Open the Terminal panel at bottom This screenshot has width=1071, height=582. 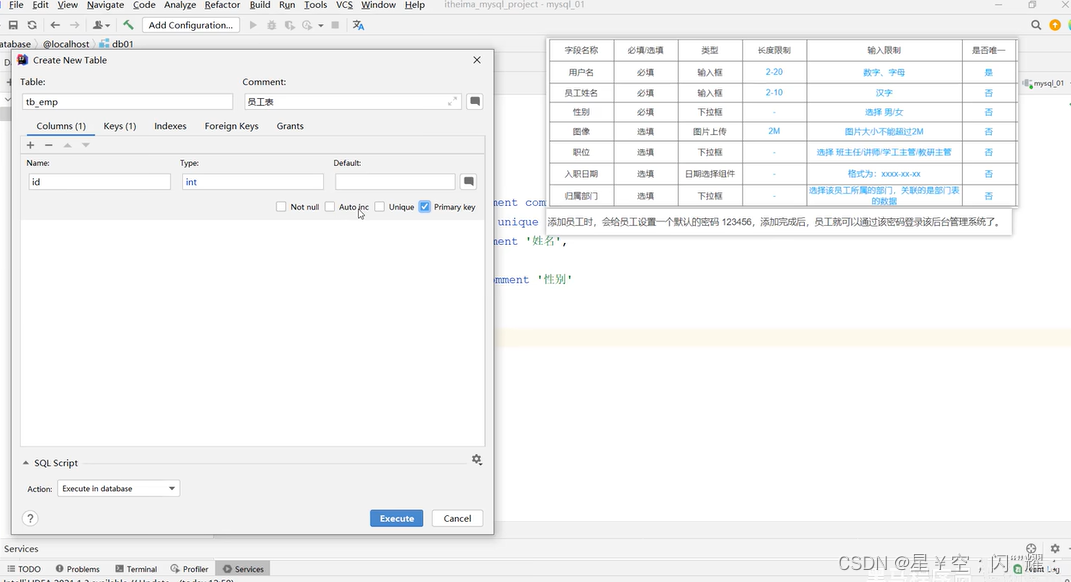[x=136, y=568]
